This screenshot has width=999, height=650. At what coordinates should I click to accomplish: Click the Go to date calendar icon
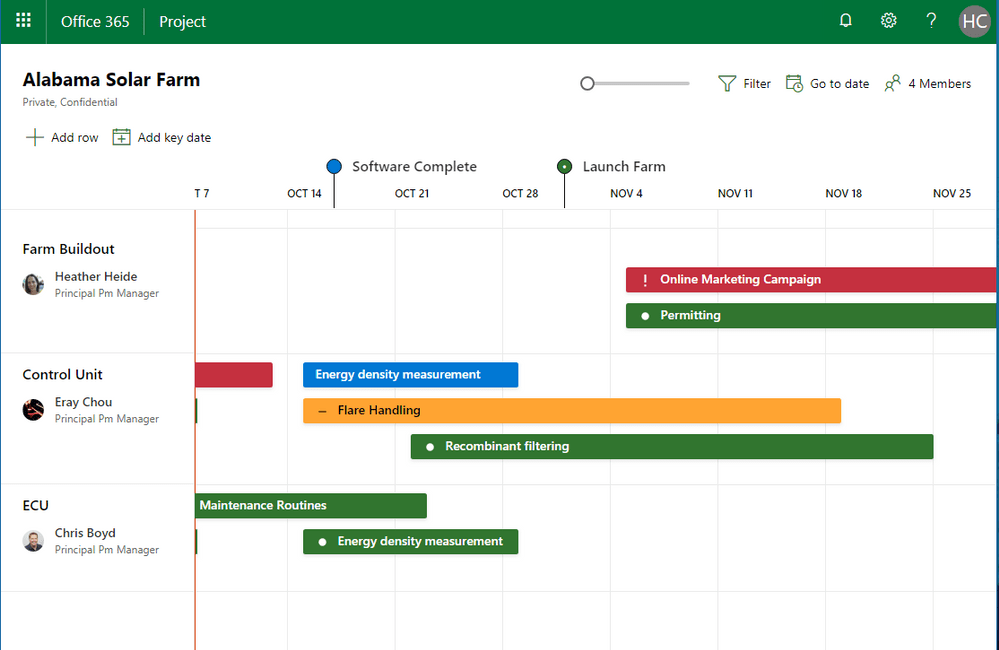tap(794, 84)
